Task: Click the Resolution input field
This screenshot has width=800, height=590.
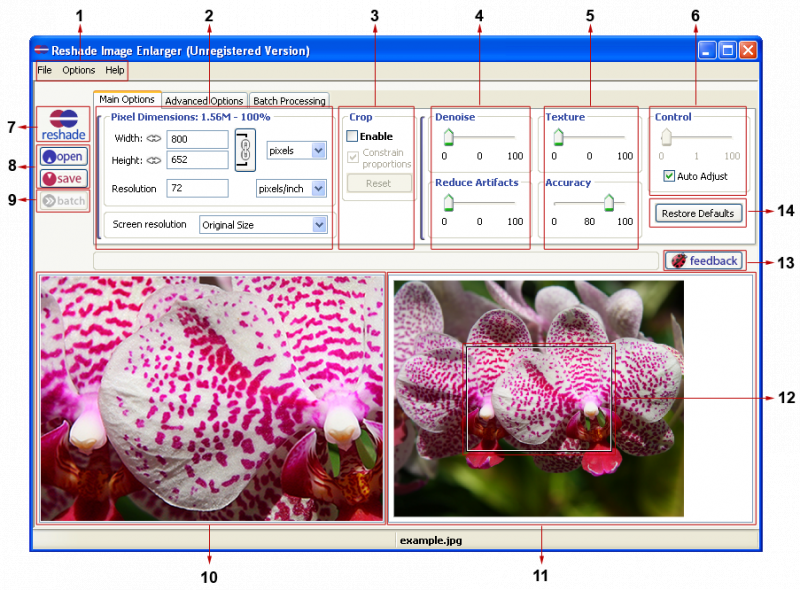Action: pyautogui.click(x=197, y=188)
